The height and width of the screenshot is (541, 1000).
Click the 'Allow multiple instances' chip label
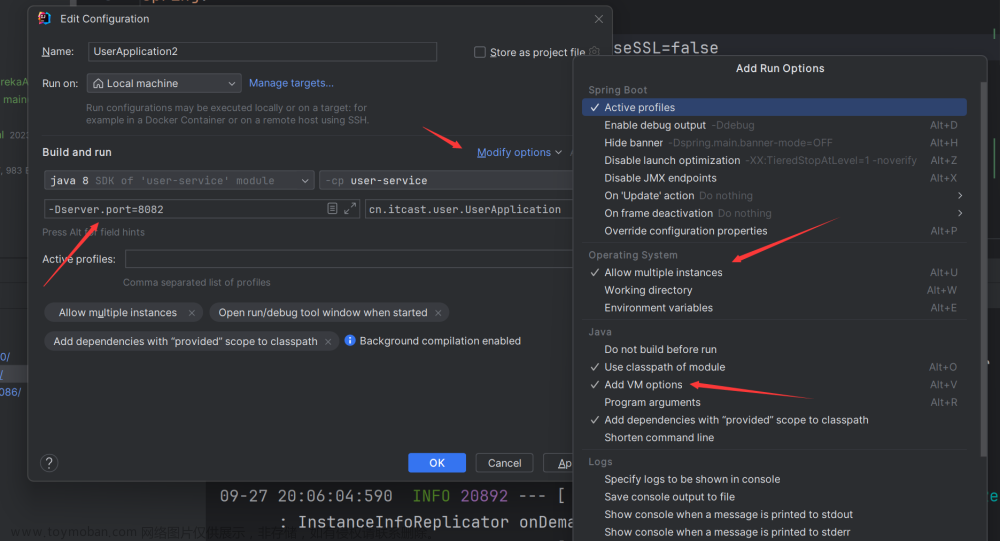(118, 313)
